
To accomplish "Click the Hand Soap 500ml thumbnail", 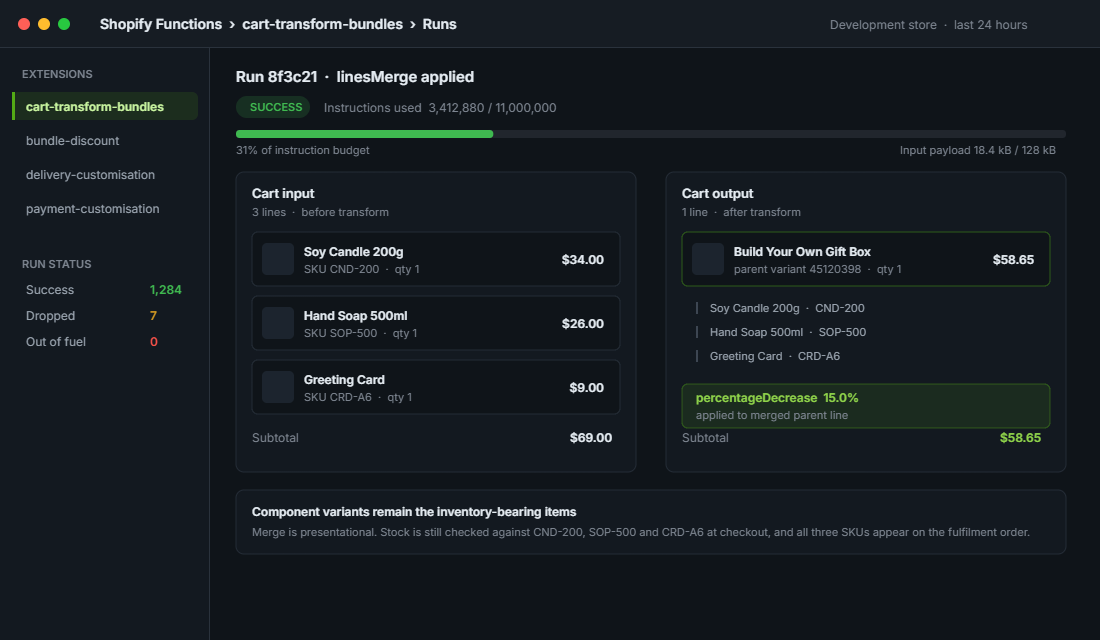I will tap(278, 323).
